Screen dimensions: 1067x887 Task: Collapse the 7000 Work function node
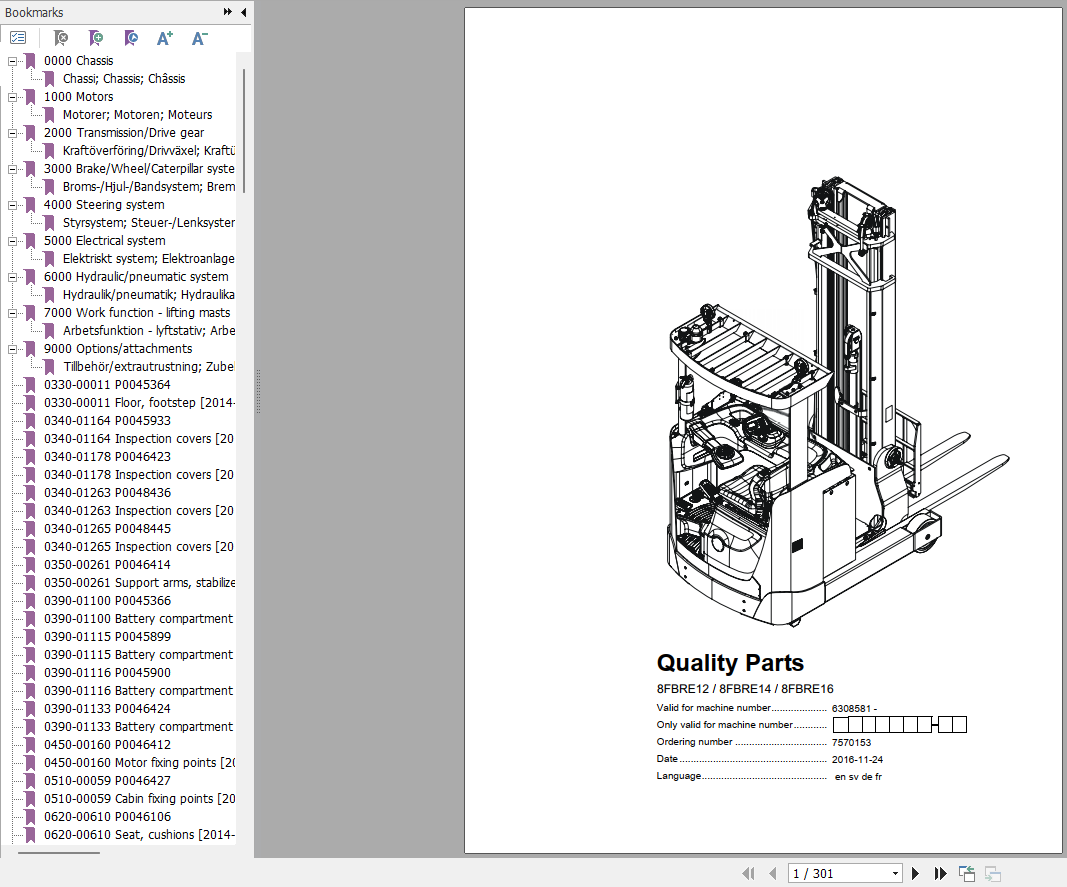click(x=12, y=313)
